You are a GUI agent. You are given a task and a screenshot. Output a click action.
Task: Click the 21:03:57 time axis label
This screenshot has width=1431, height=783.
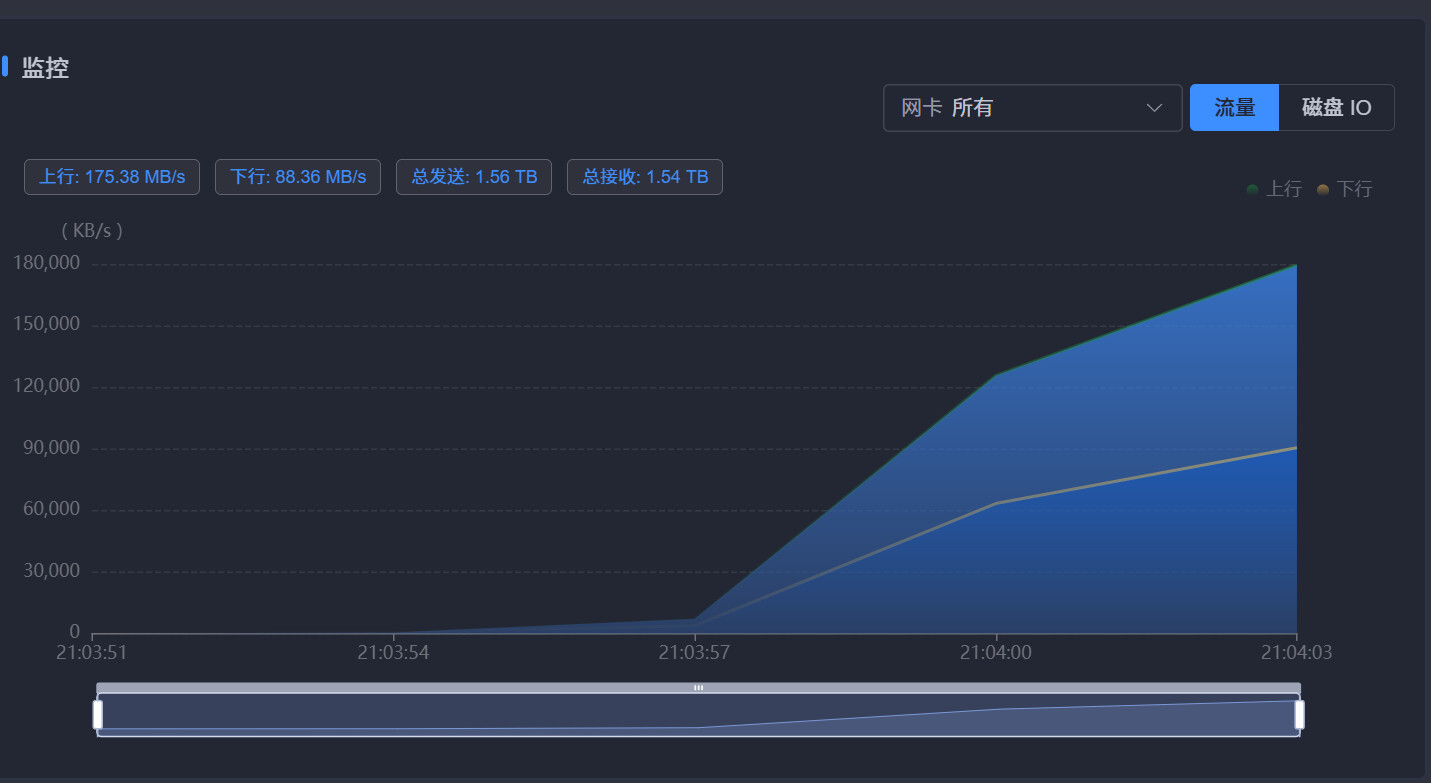coord(694,653)
